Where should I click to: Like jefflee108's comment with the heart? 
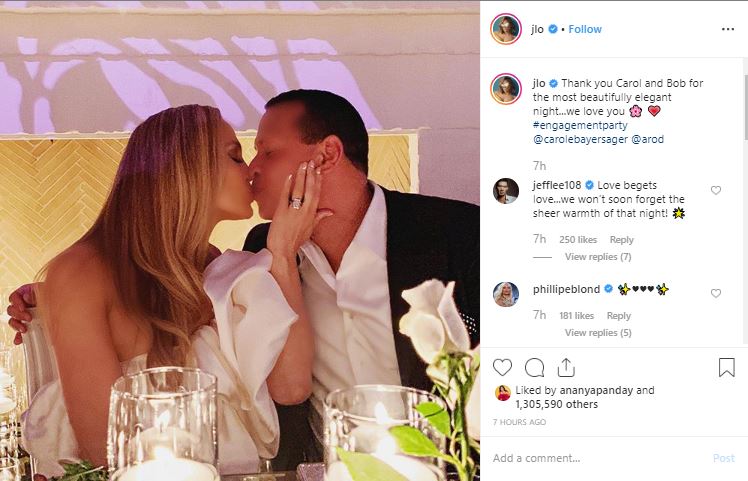coord(716,190)
